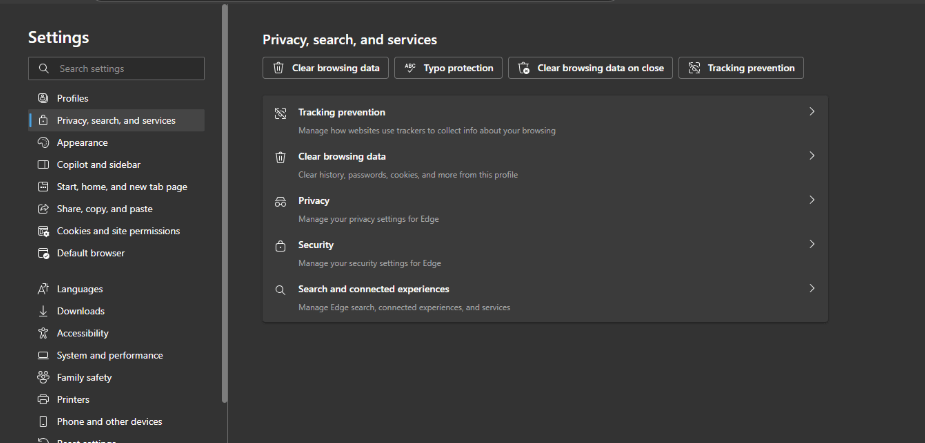
Task: Click the Downloads arrow icon
Action: coord(42,311)
